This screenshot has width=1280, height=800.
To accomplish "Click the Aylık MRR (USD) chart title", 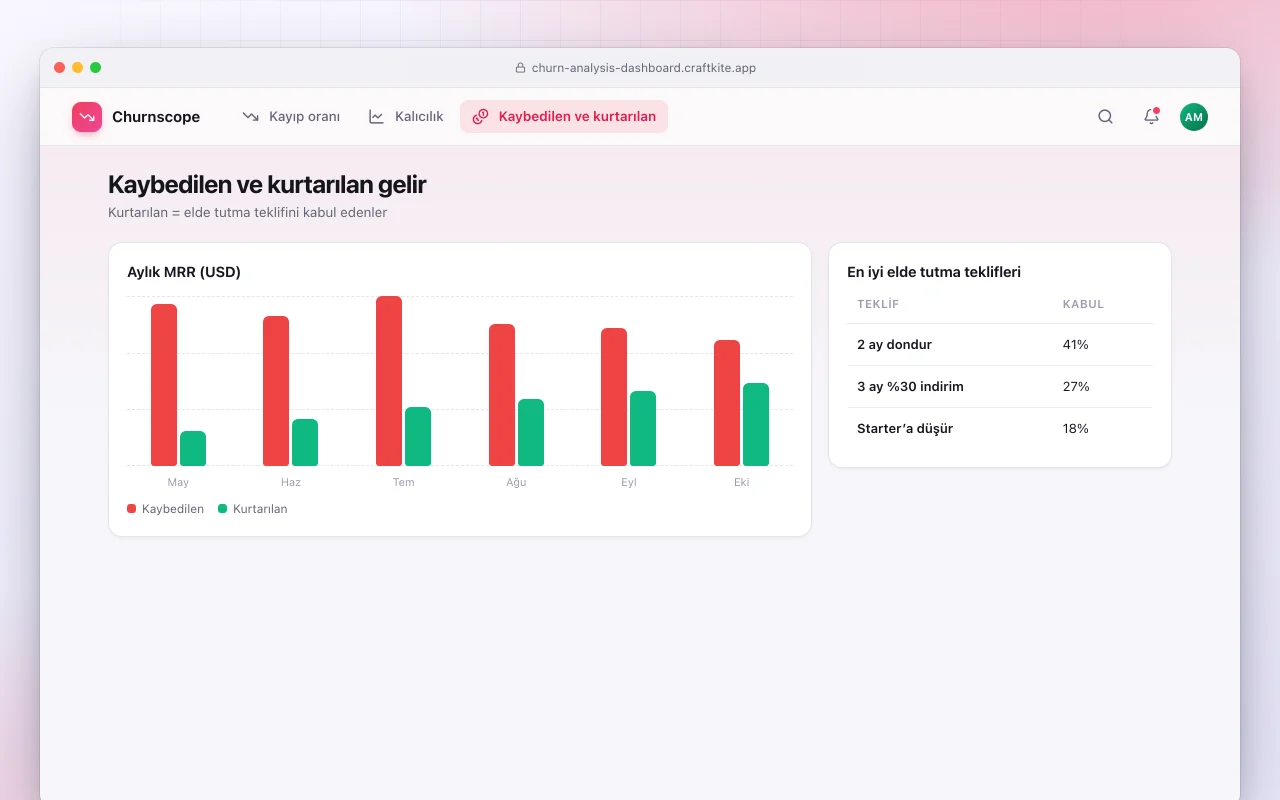I will pos(184,272).
